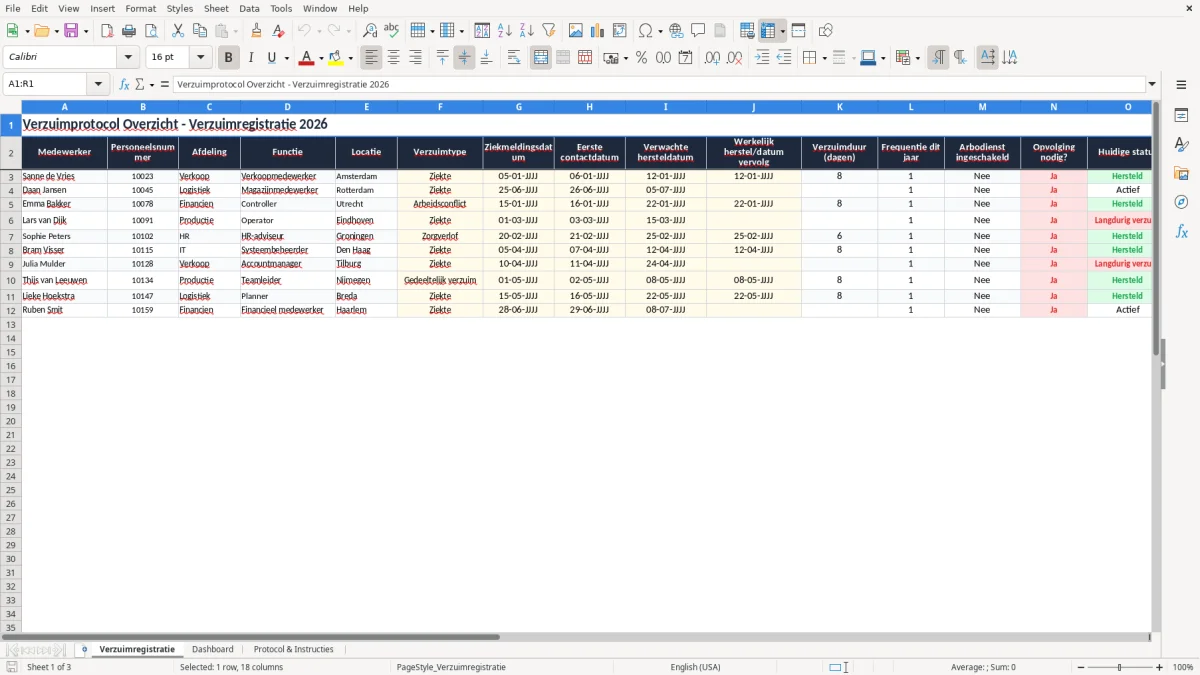Align text left
Viewport: 1200px width, 675px height.
[372, 58]
